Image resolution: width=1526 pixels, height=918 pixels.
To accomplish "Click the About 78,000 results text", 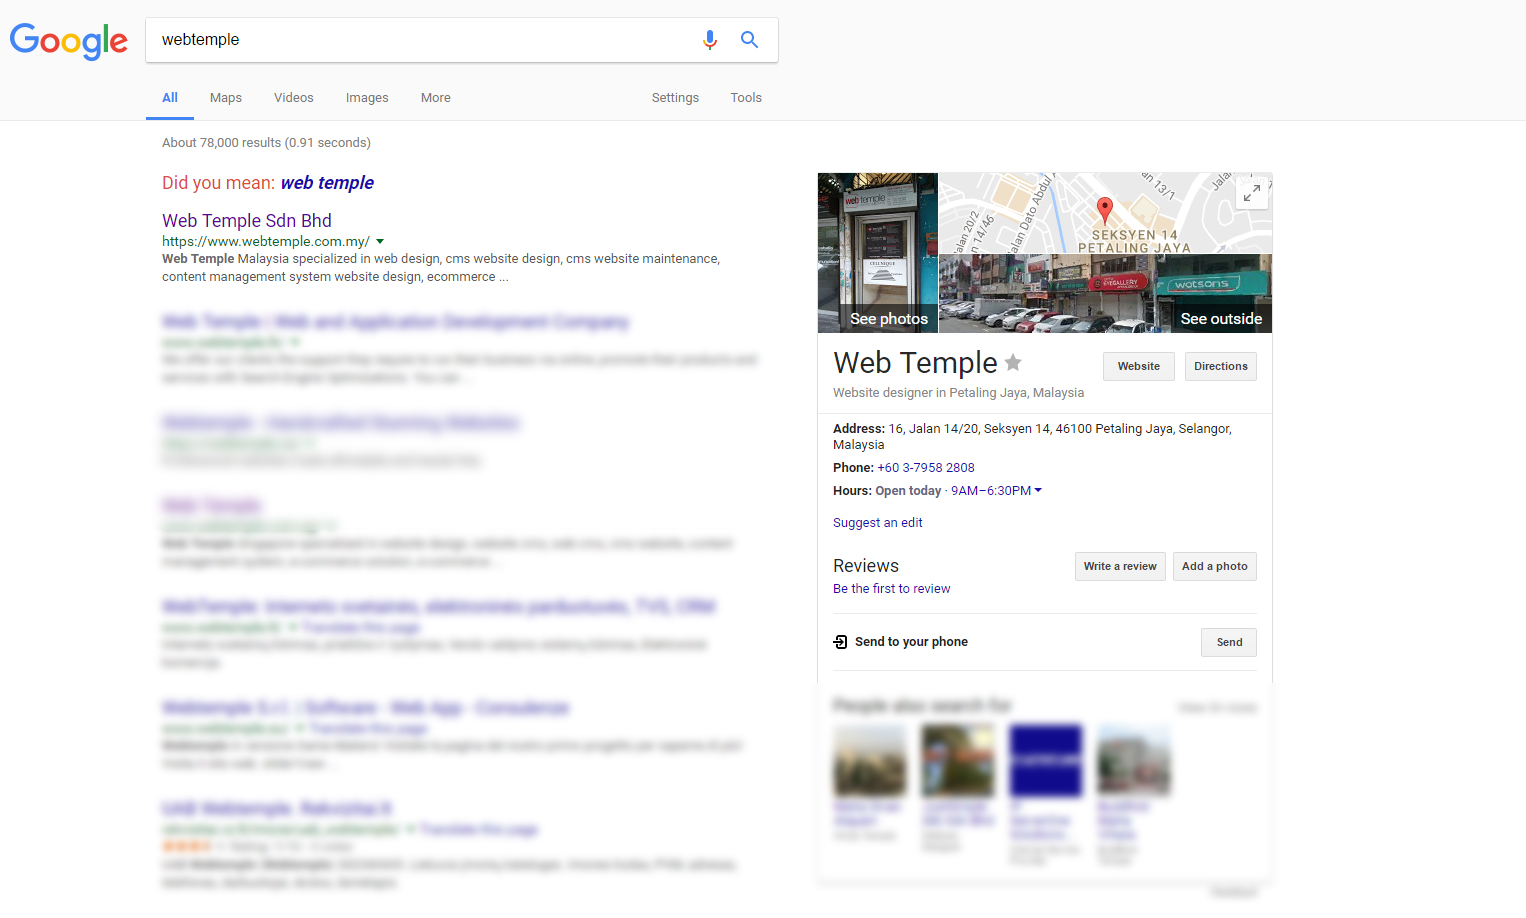I will [x=266, y=143].
